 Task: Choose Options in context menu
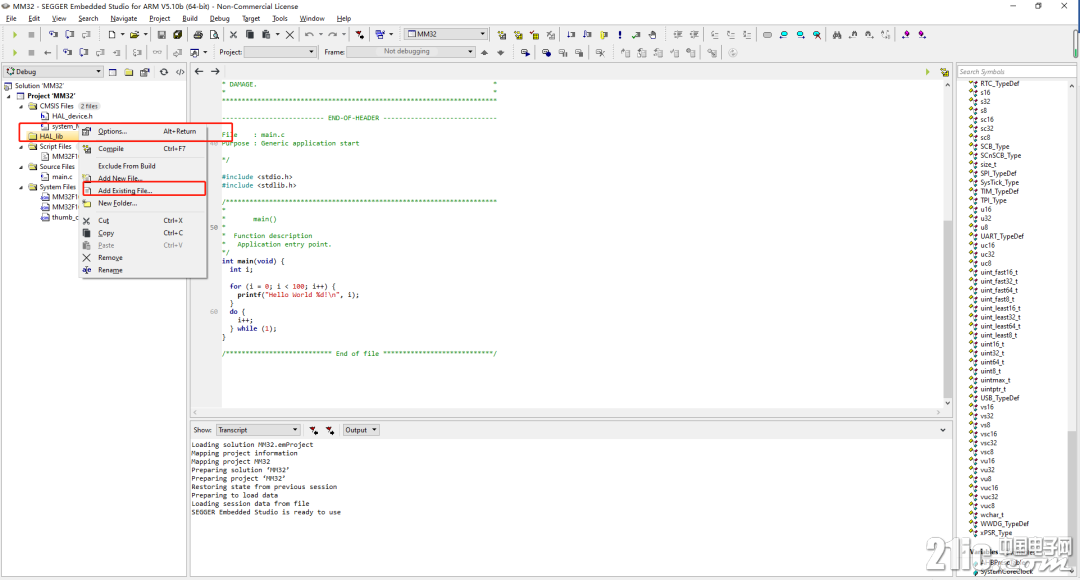[143, 131]
